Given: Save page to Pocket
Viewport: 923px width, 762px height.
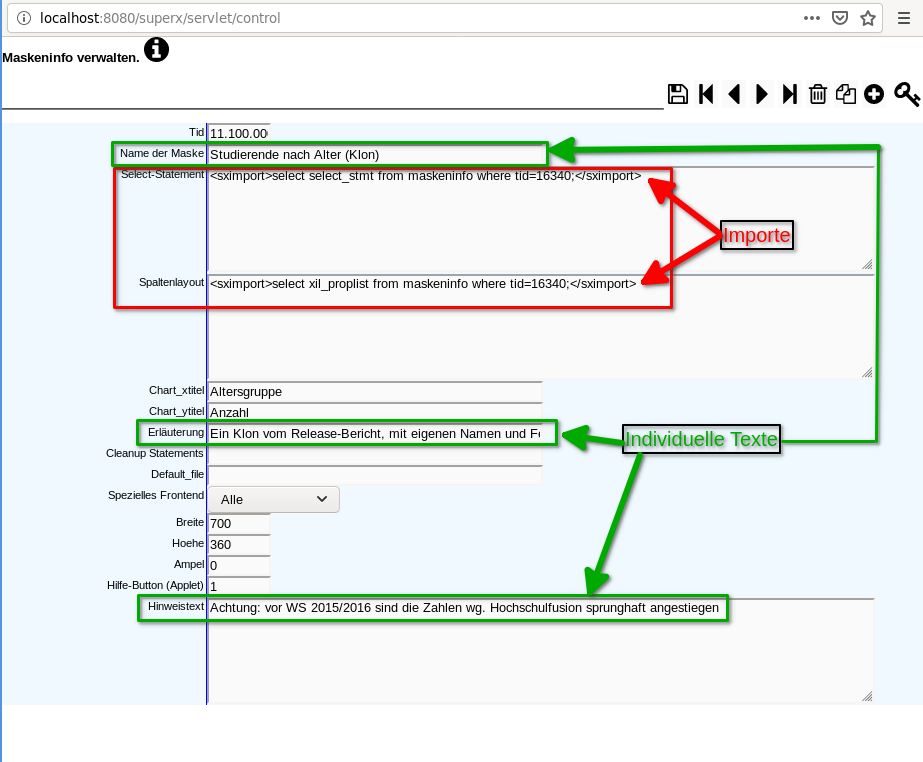Looking at the screenshot, I should click(840, 18).
